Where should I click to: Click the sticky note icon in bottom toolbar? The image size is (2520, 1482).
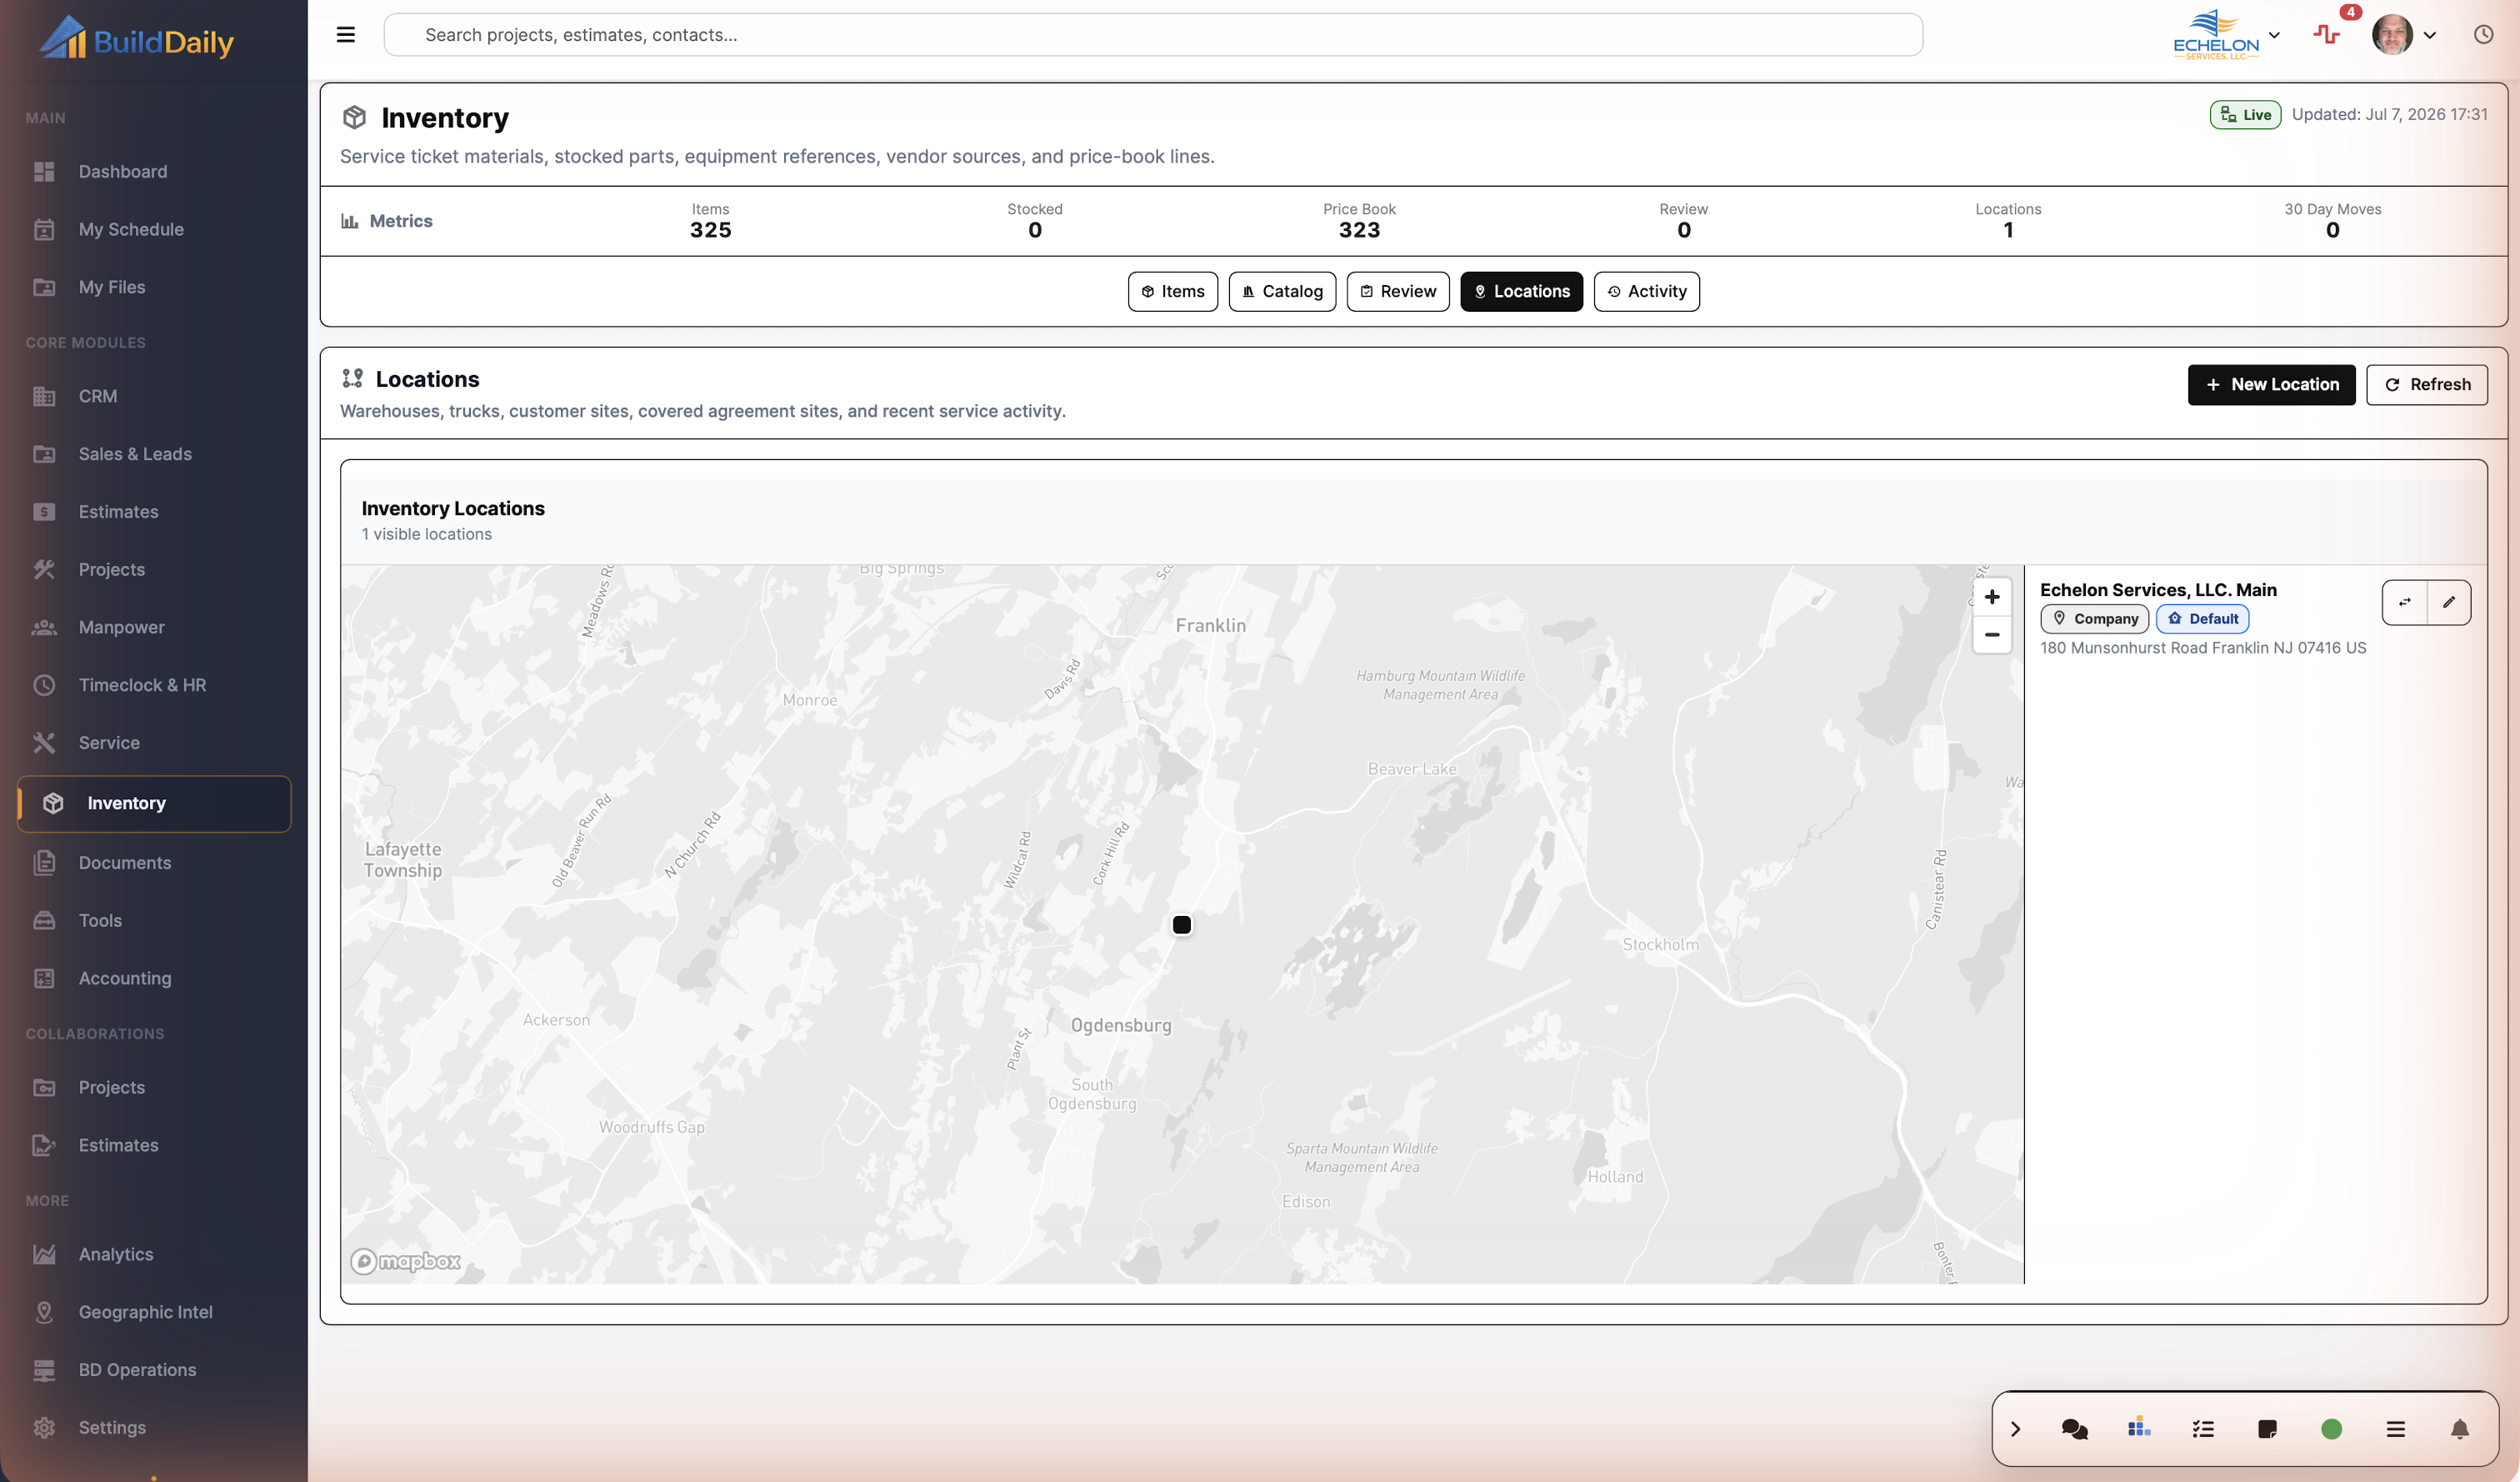tap(2267, 1429)
